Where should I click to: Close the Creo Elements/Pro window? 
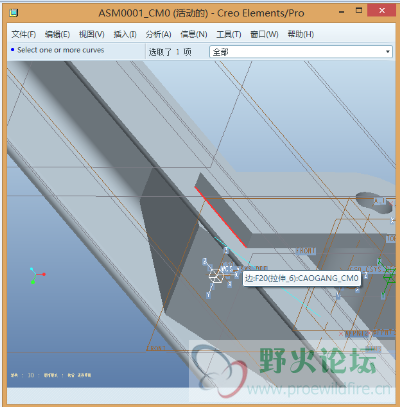[x=382, y=11]
